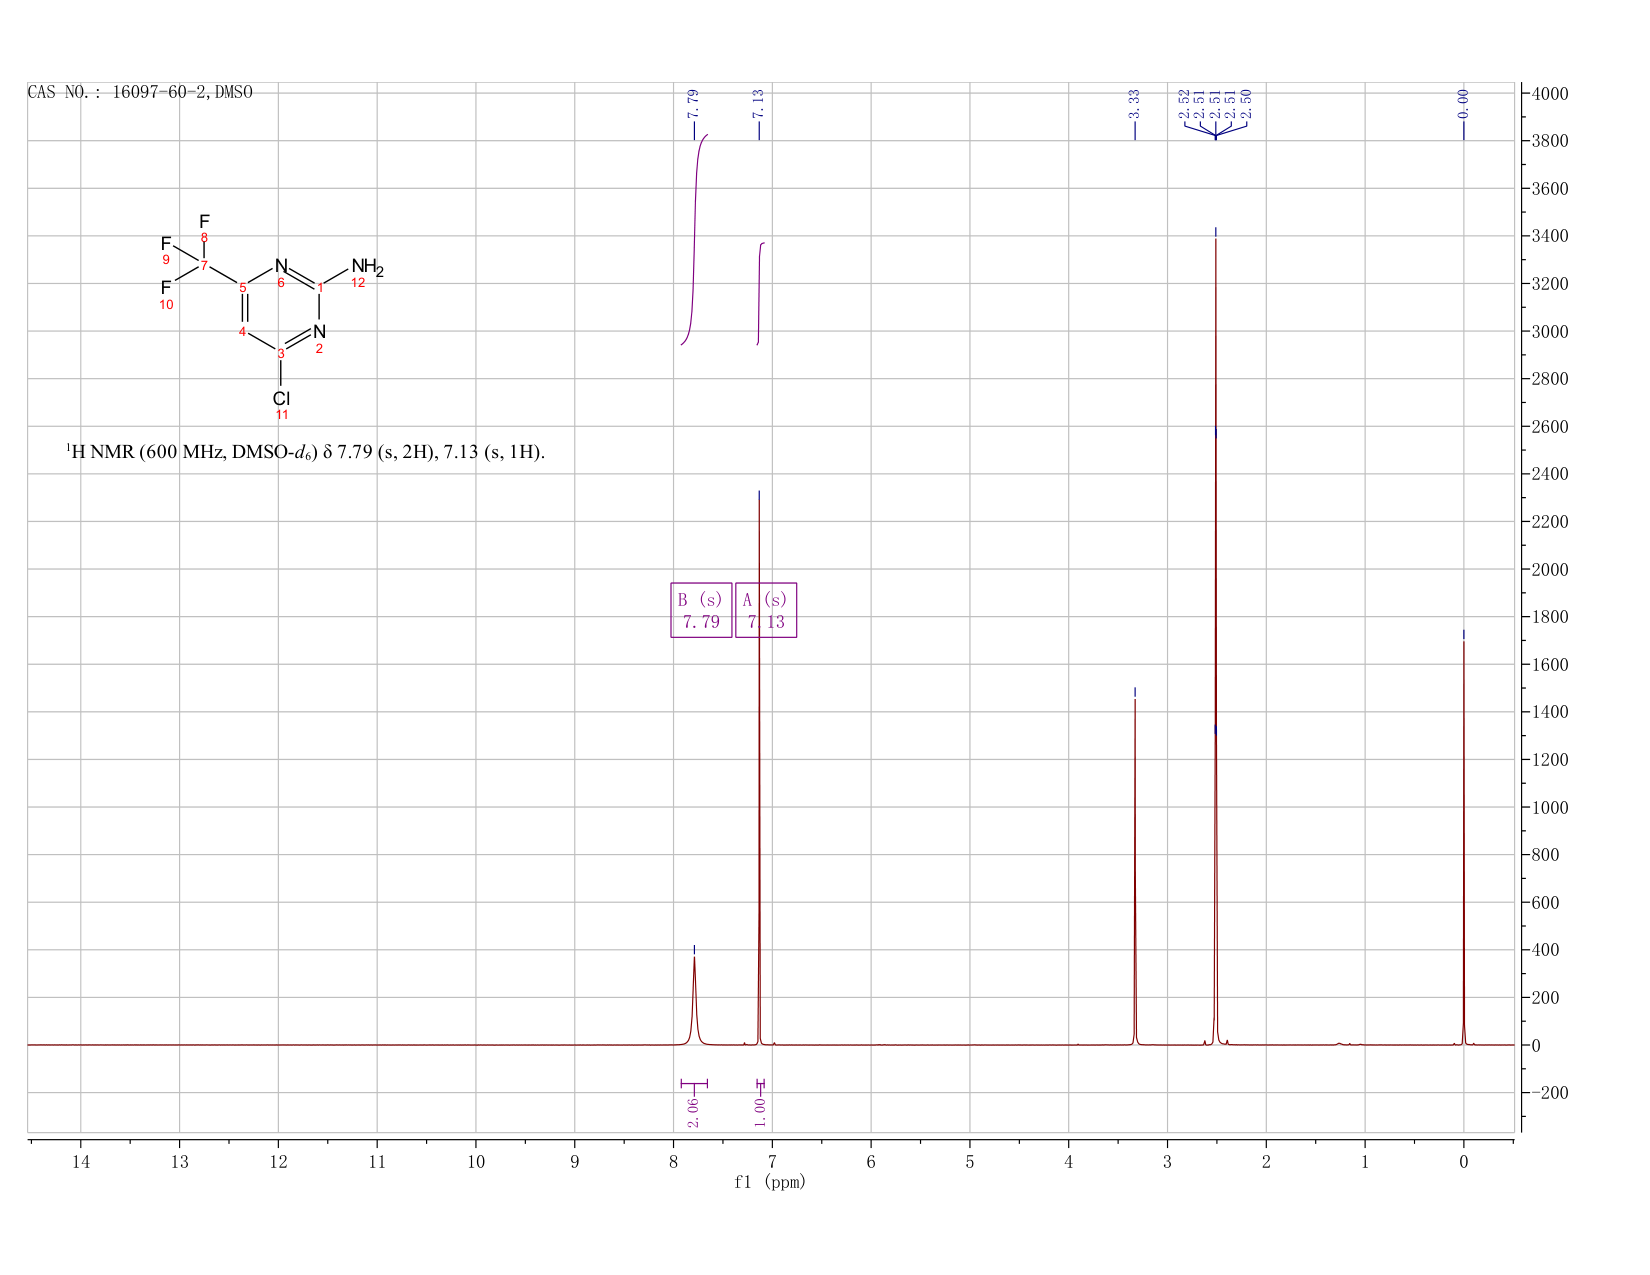Click the 1H NMR summary text line
Image resolution: width=1650 pixels, height=1275 pixels.
[306, 452]
